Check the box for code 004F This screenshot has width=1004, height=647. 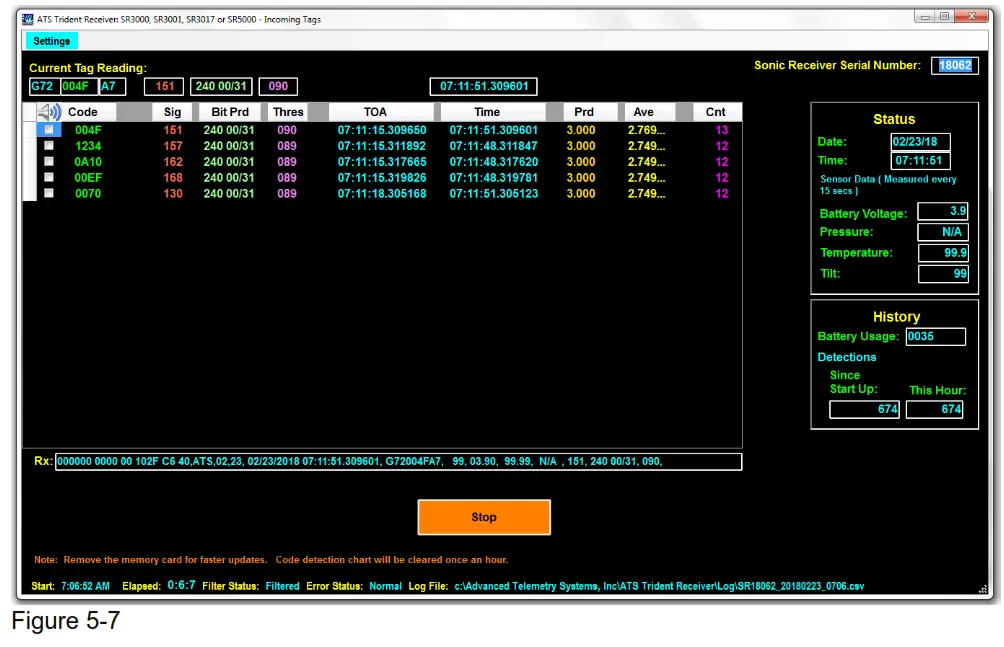49,130
